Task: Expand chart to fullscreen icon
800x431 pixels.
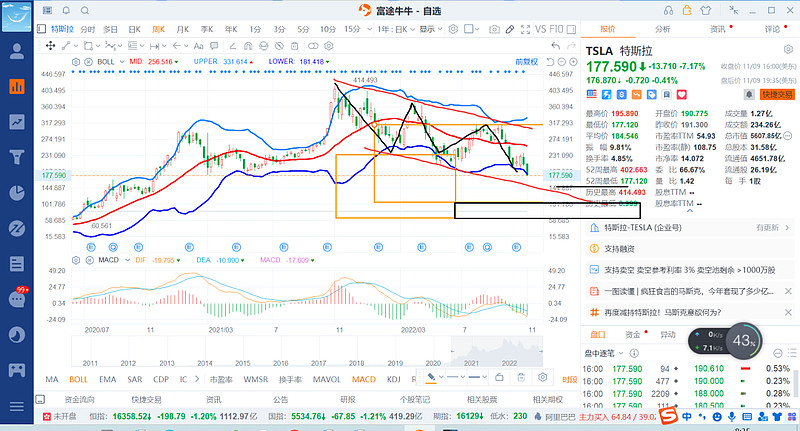Action: click(525, 30)
